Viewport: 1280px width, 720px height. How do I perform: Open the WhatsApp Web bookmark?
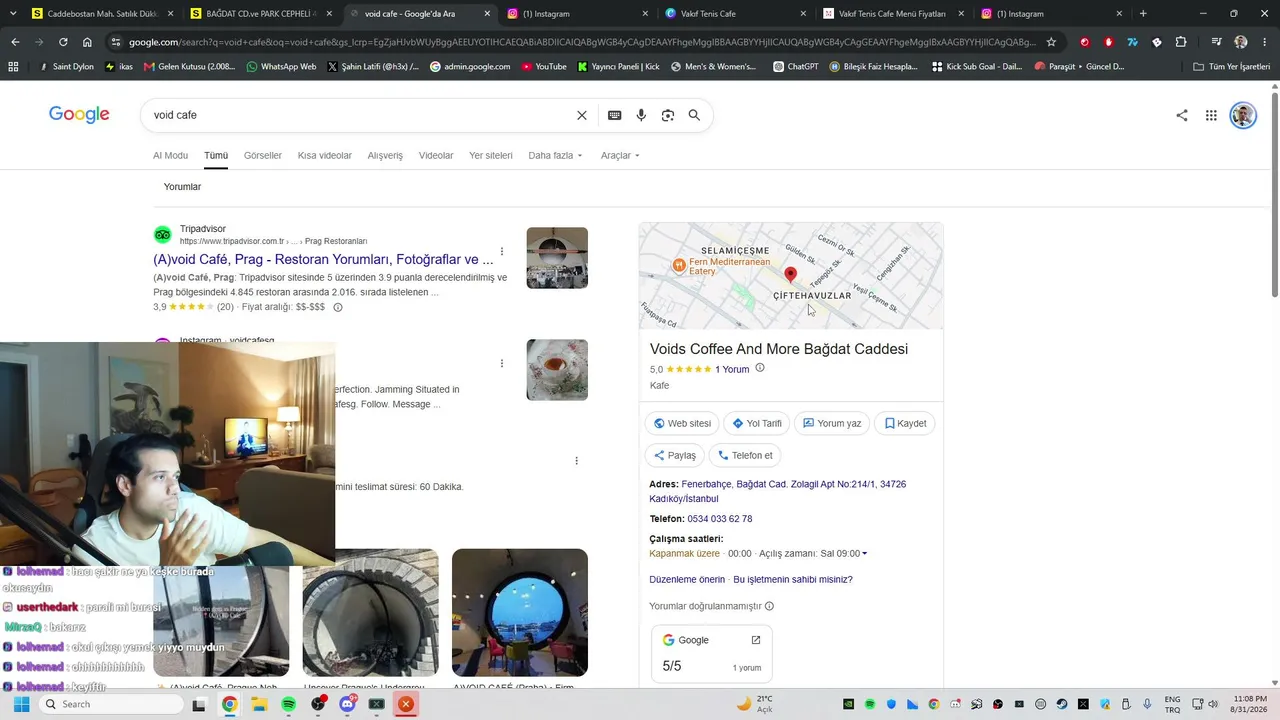point(281,67)
